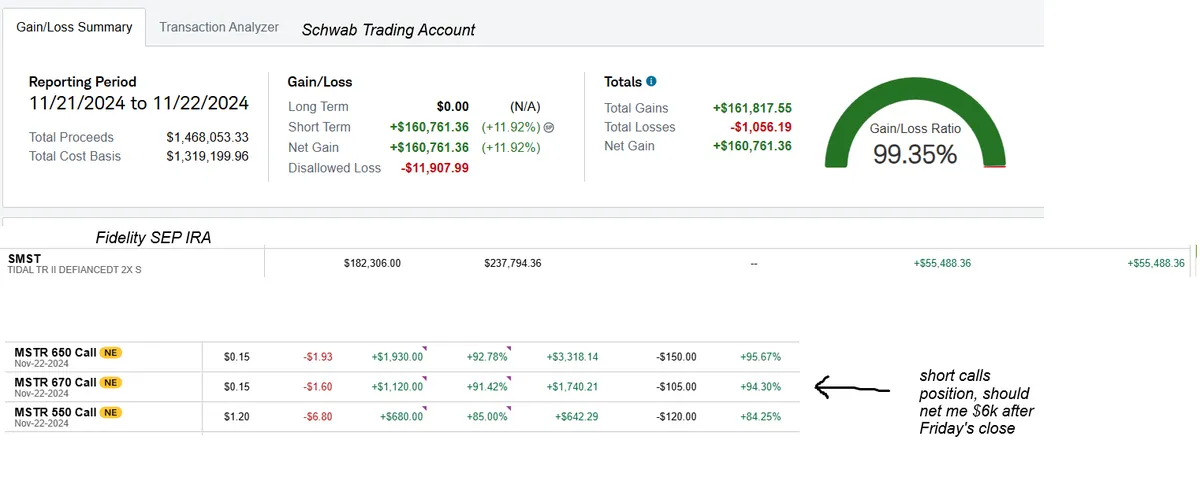Click the Long Term value $0.00
This screenshot has height=488, width=1200.
453,107
